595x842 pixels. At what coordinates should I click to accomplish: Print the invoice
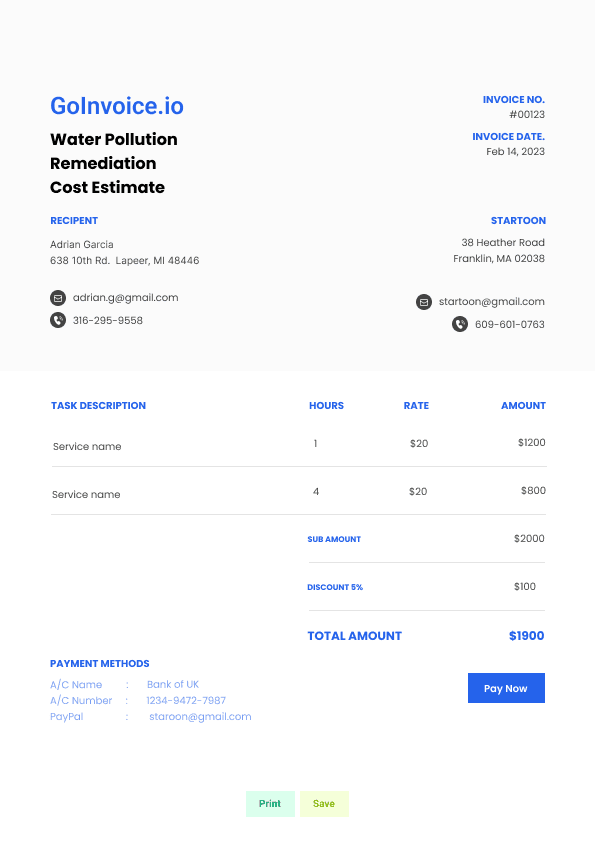click(270, 803)
